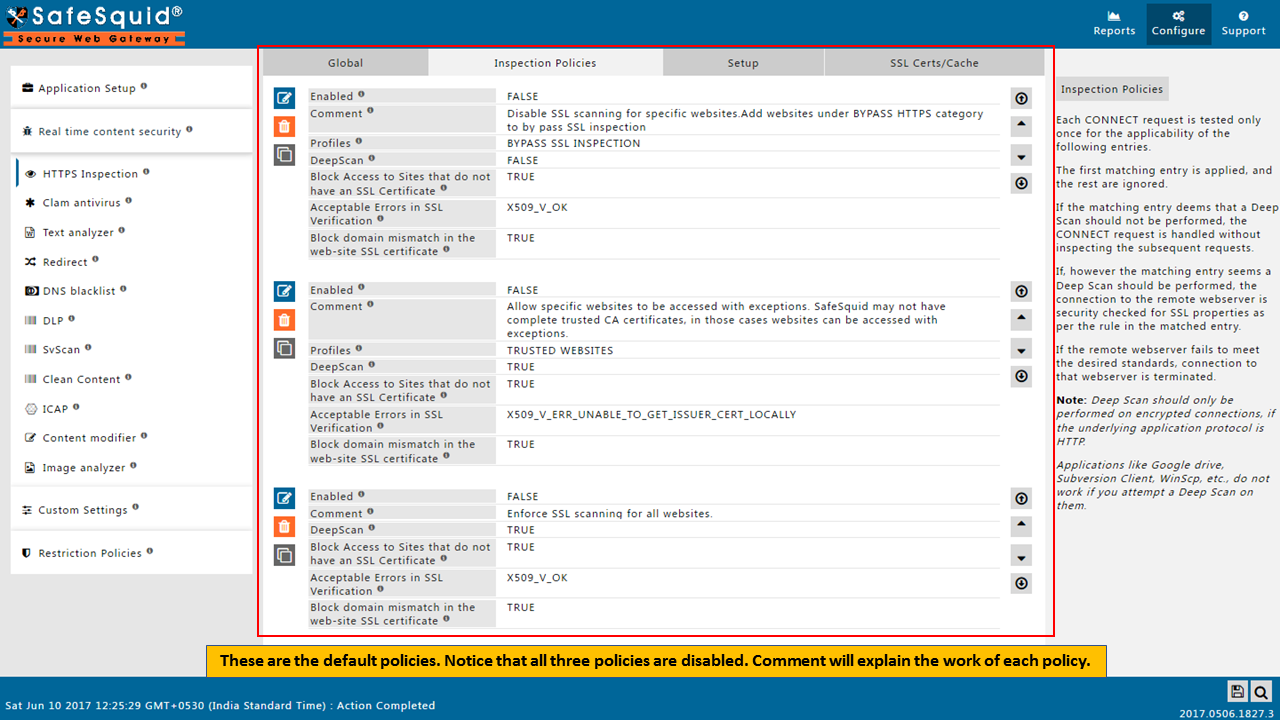Switch to the Global tab
Viewport: 1280px width, 720px height.
click(x=345, y=63)
